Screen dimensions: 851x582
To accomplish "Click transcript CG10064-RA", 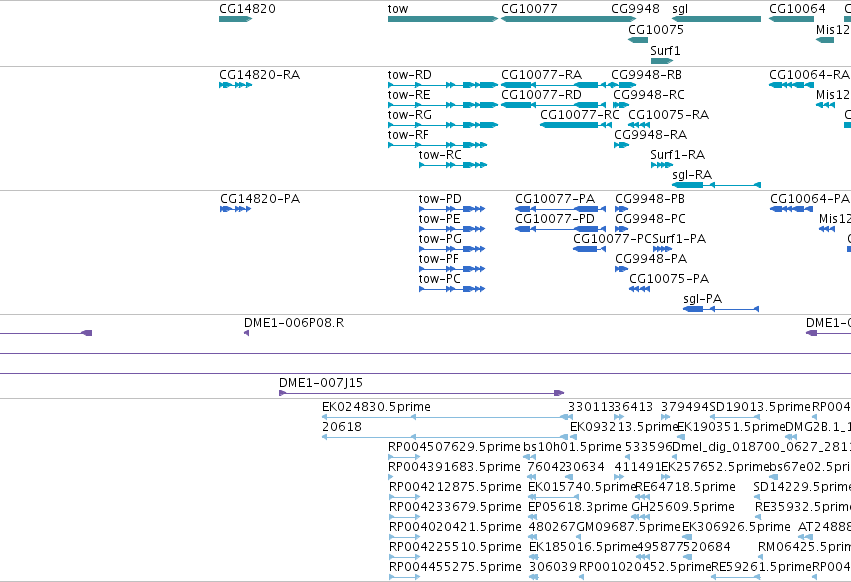I will (x=791, y=85).
